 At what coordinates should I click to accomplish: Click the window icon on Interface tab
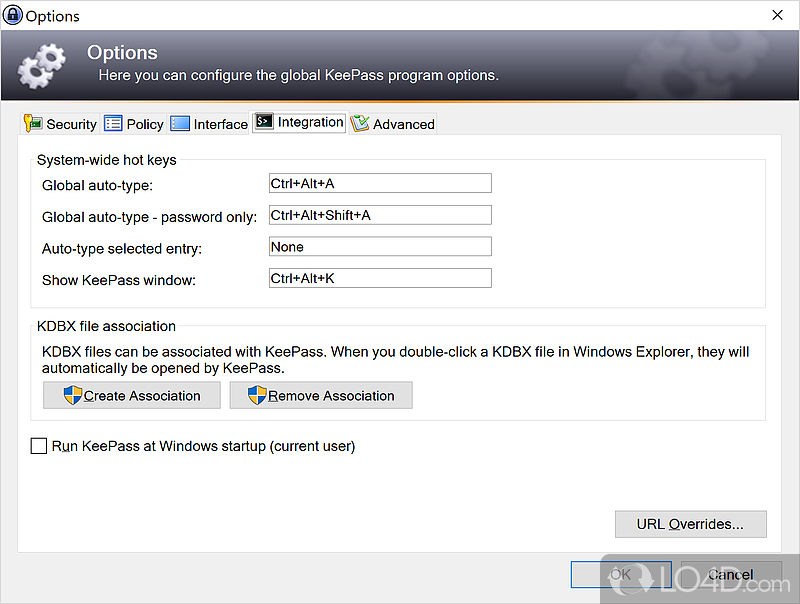pos(180,123)
